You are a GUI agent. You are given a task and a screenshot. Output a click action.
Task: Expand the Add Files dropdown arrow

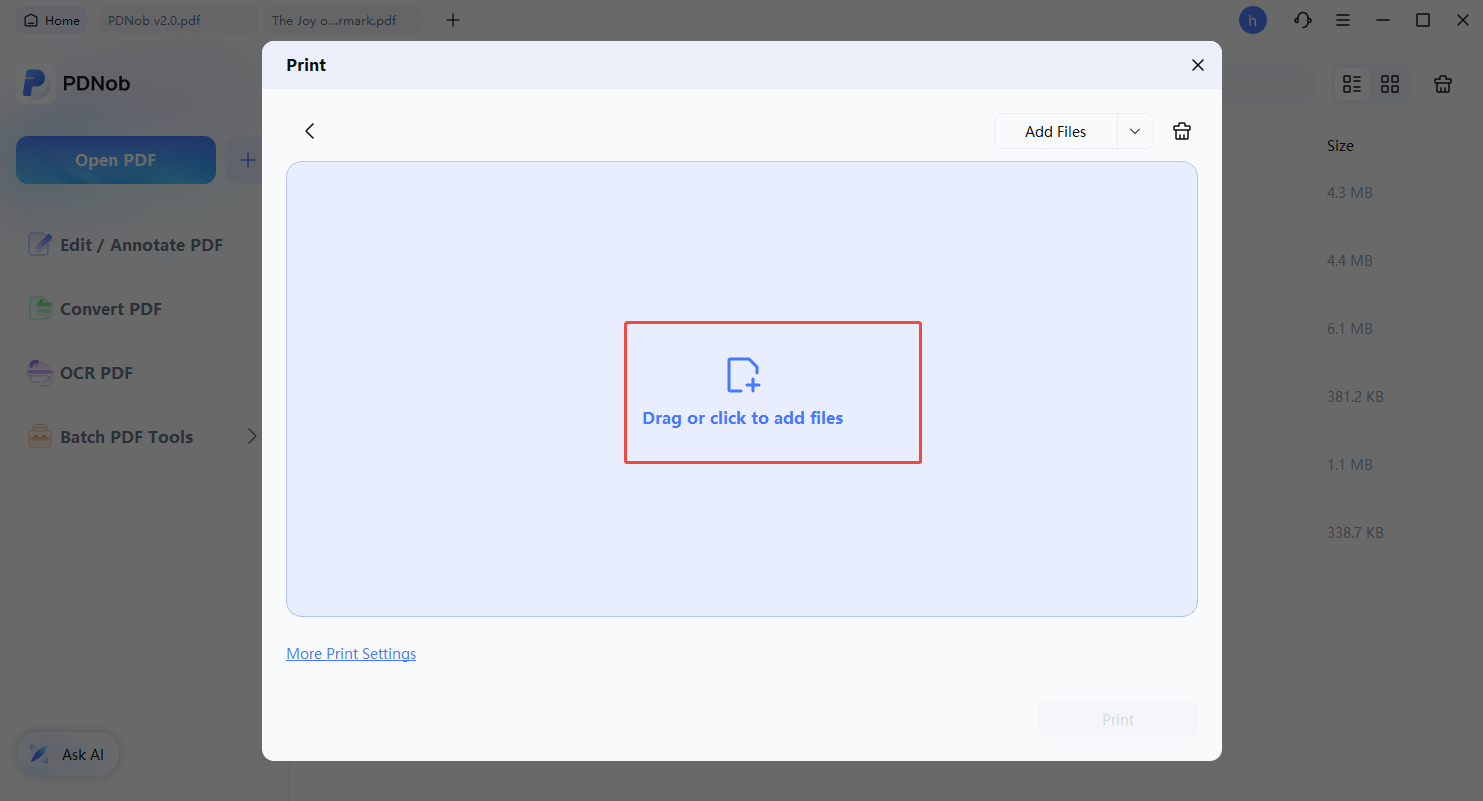coord(1135,130)
